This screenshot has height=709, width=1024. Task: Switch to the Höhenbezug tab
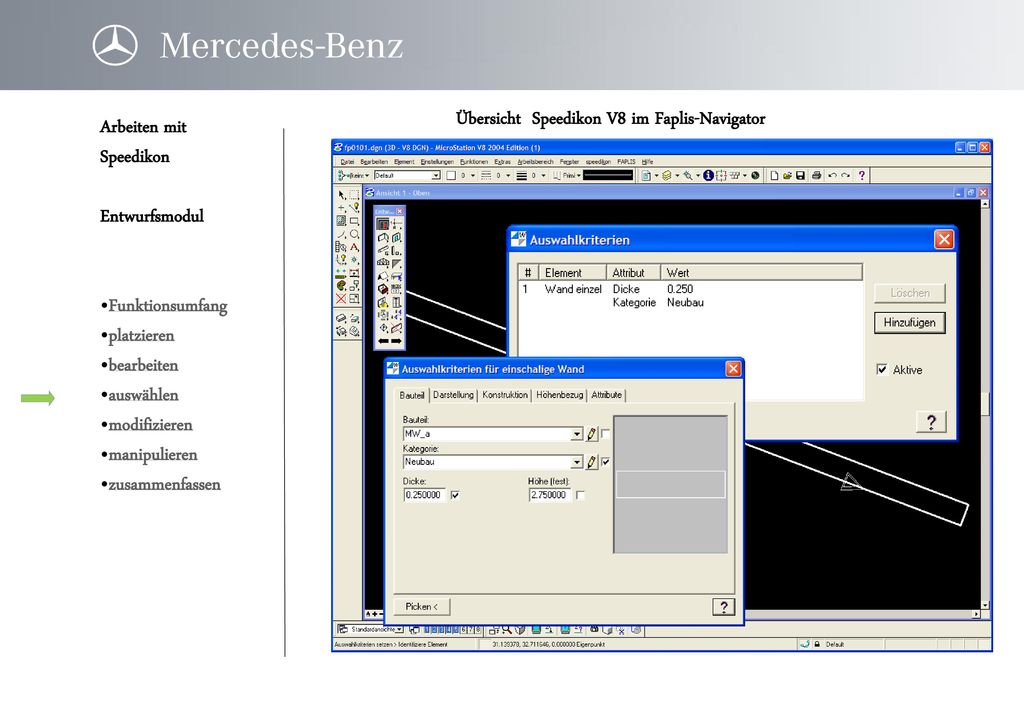(x=559, y=395)
